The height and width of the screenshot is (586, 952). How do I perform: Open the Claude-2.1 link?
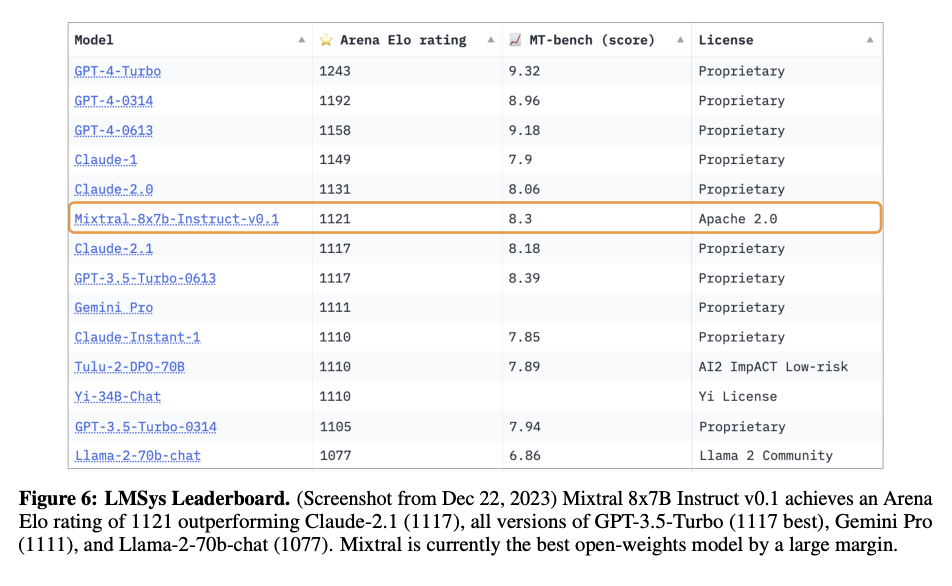click(114, 248)
